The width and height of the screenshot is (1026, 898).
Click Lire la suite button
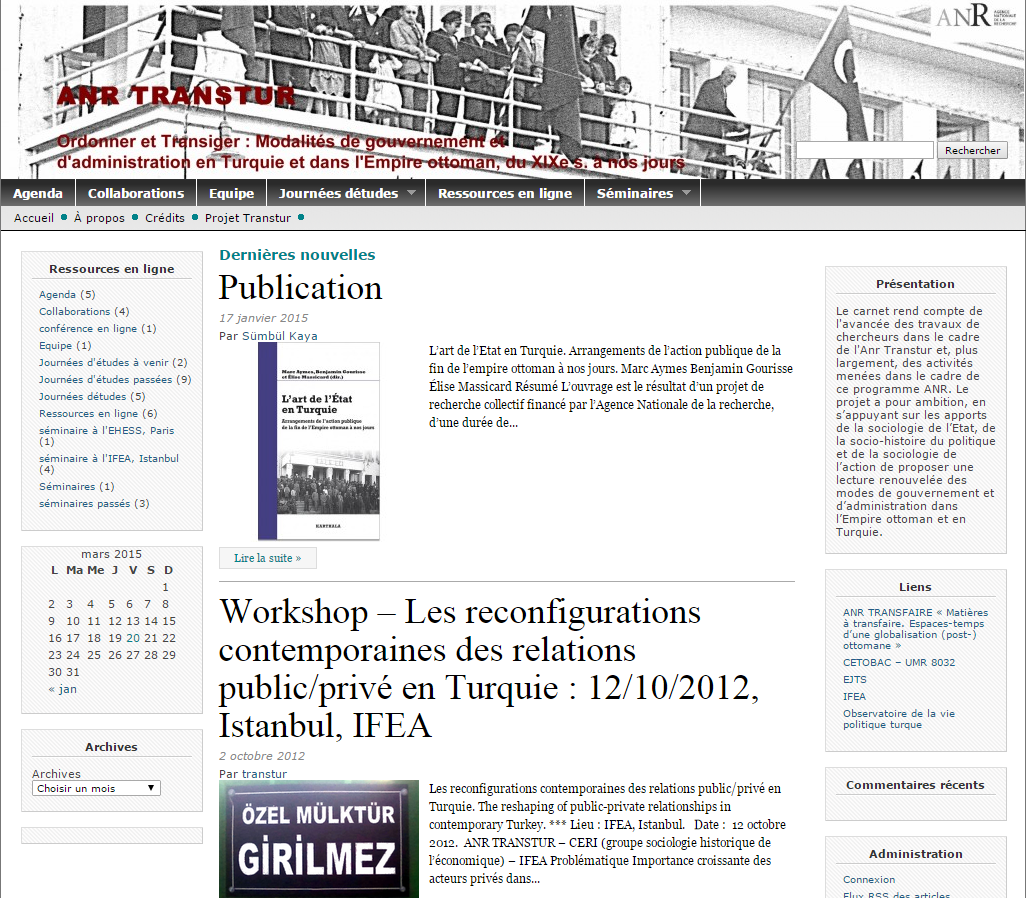click(268, 558)
